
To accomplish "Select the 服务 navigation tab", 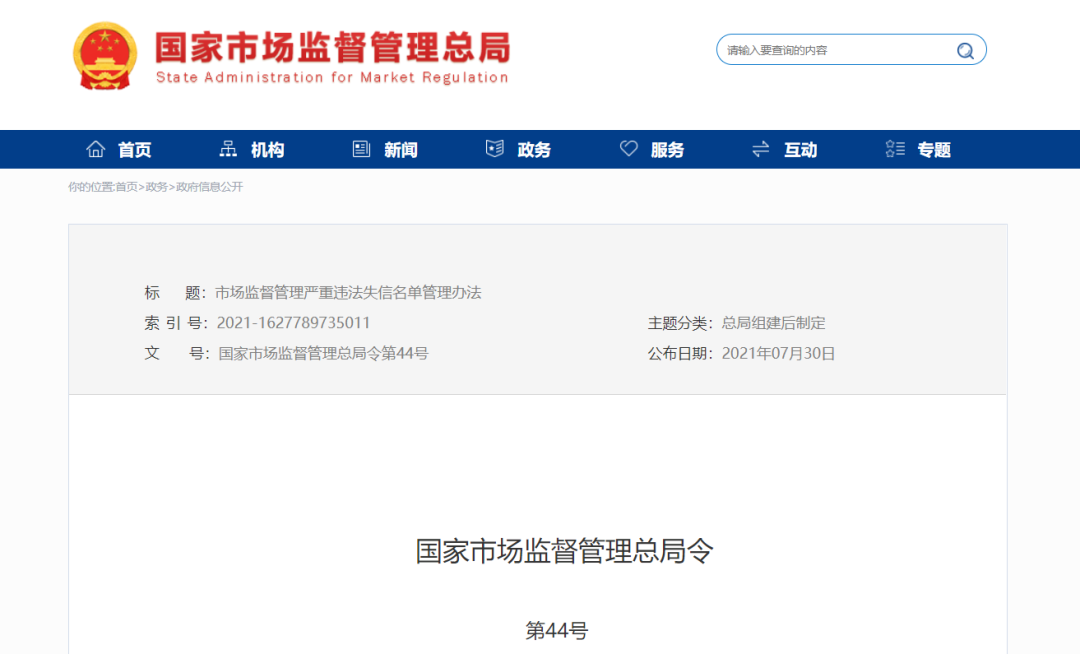I will click(668, 149).
